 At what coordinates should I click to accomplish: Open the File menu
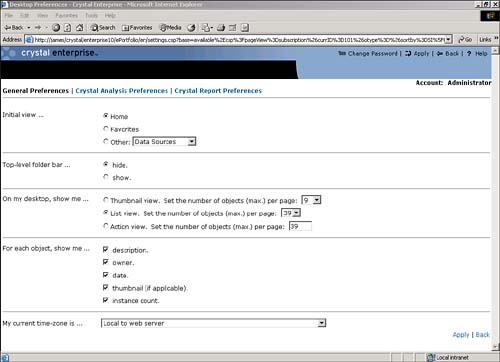click(9, 15)
